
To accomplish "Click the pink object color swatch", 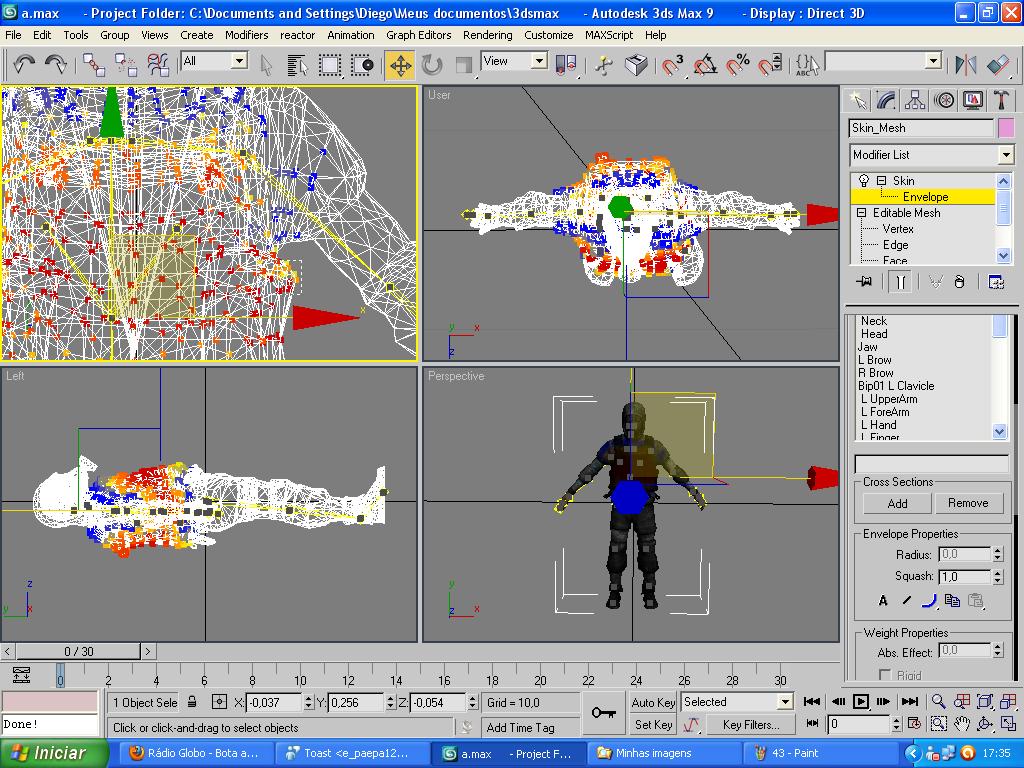I will [1006, 128].
